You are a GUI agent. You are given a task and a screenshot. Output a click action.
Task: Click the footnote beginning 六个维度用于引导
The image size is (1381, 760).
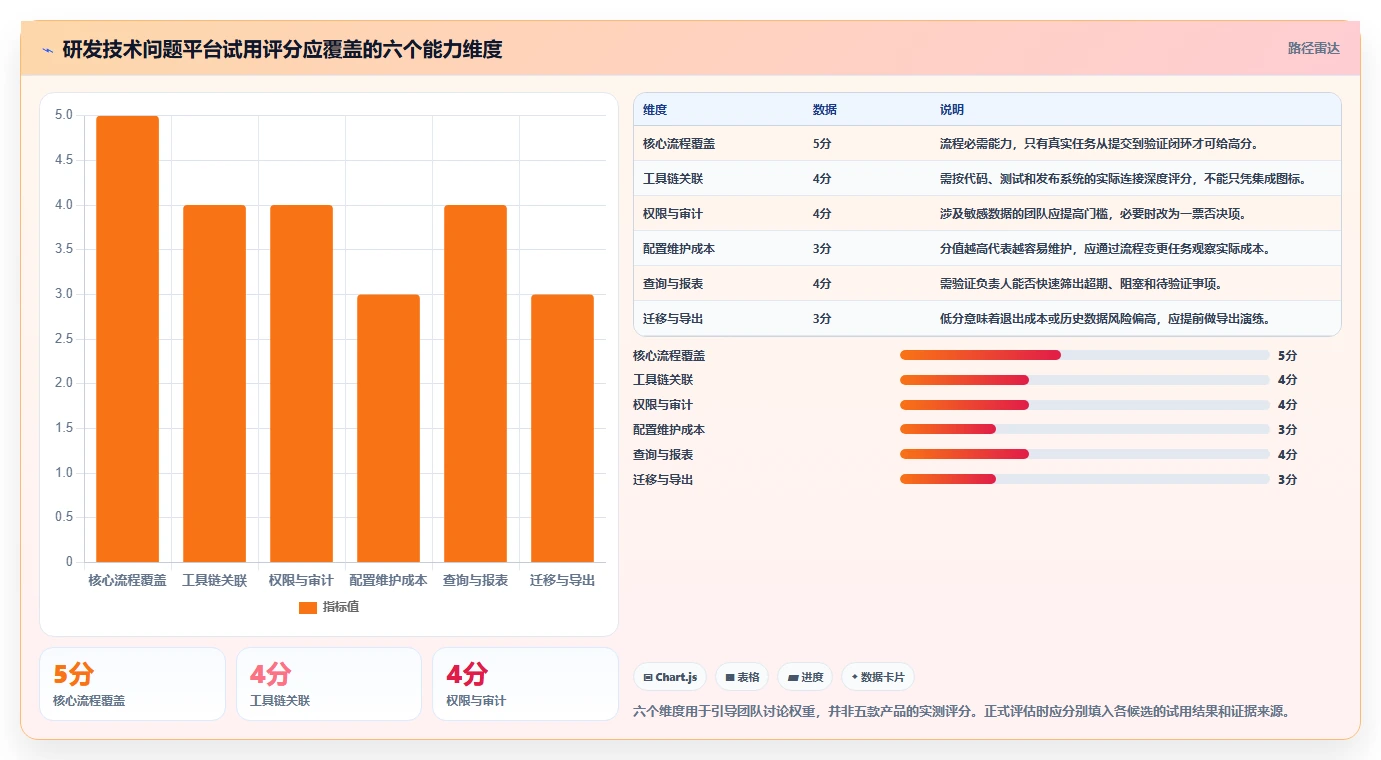pyautogui.click(x=962, y=712)
